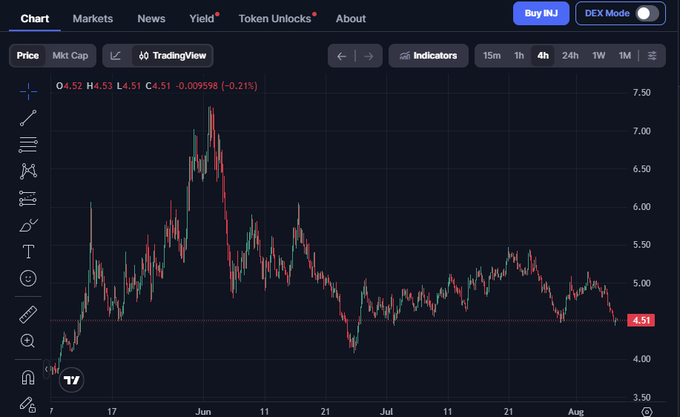Open the Yield tab
The height and width of the screenshot is (417, 680).
[202, 19]
